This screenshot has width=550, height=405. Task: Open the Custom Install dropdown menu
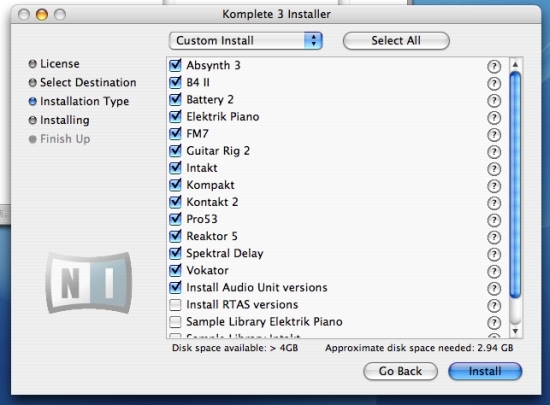coord(245,41)
